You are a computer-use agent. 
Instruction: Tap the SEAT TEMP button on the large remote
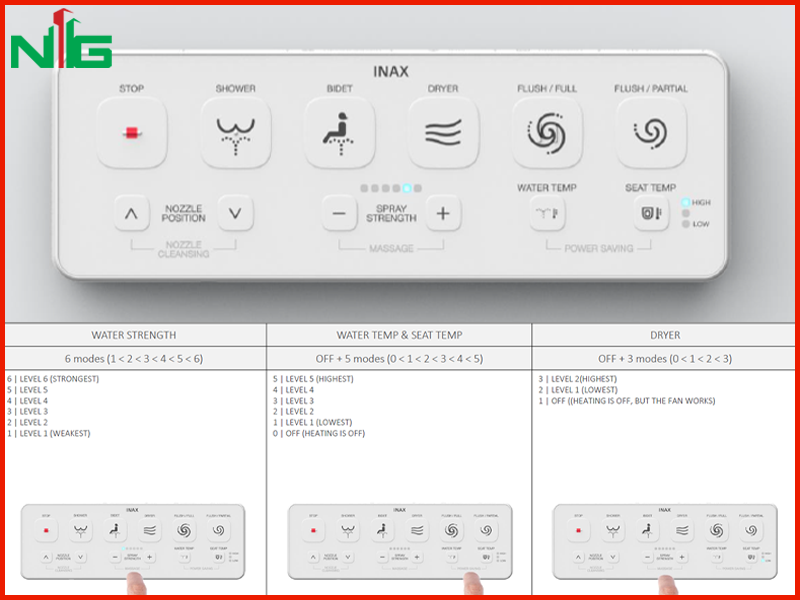pyautogui.click(x=651, y=213)
